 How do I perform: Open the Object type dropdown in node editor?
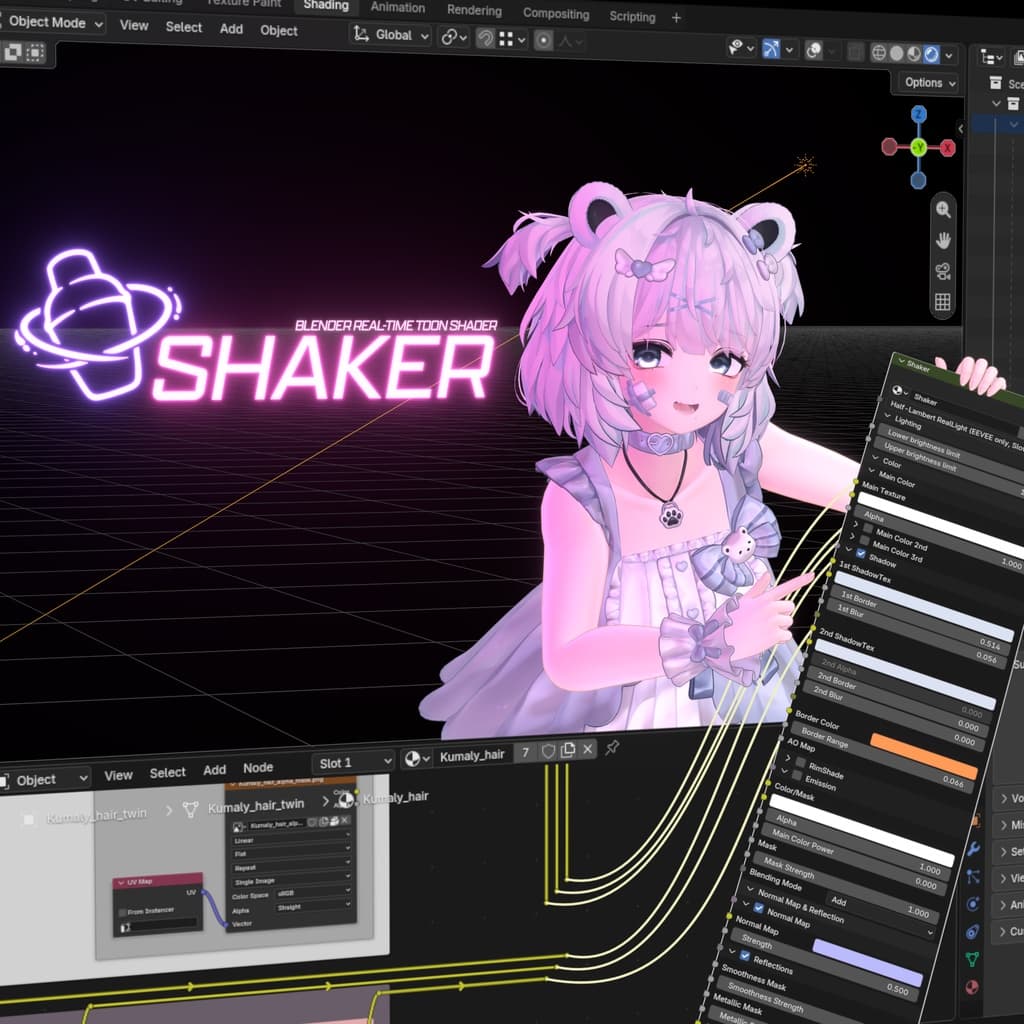[x=44, y=779]
